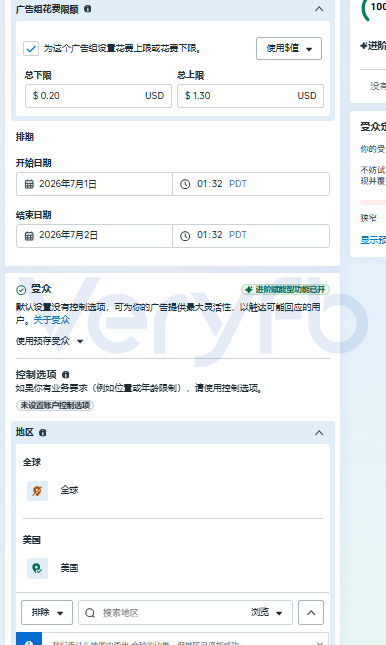Viewport: 386px width, 645px height.
Task: Click the 狭窄 label under the meter
Action: click(368, 218)
